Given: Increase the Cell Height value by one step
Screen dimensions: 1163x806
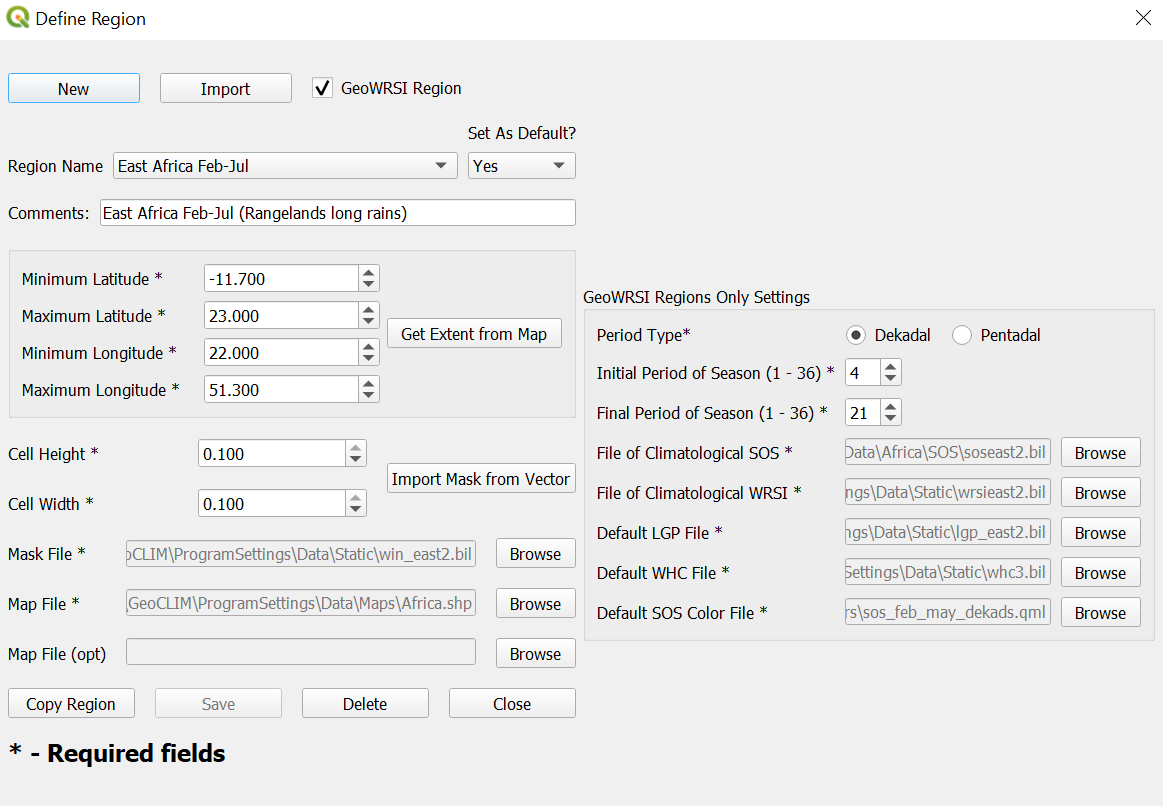Looking at the screenshot, I should pyautogui.click(x=356, y=447).
